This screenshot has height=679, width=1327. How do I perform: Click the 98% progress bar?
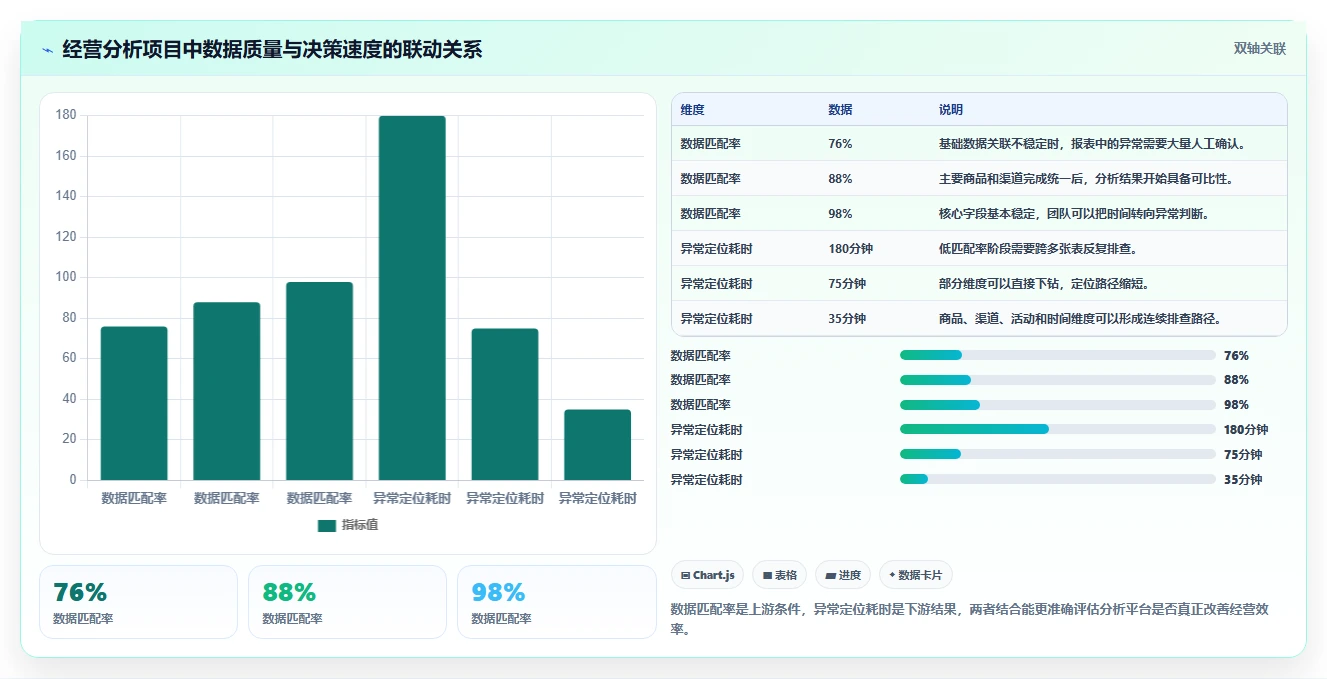tap(1058, 405)
